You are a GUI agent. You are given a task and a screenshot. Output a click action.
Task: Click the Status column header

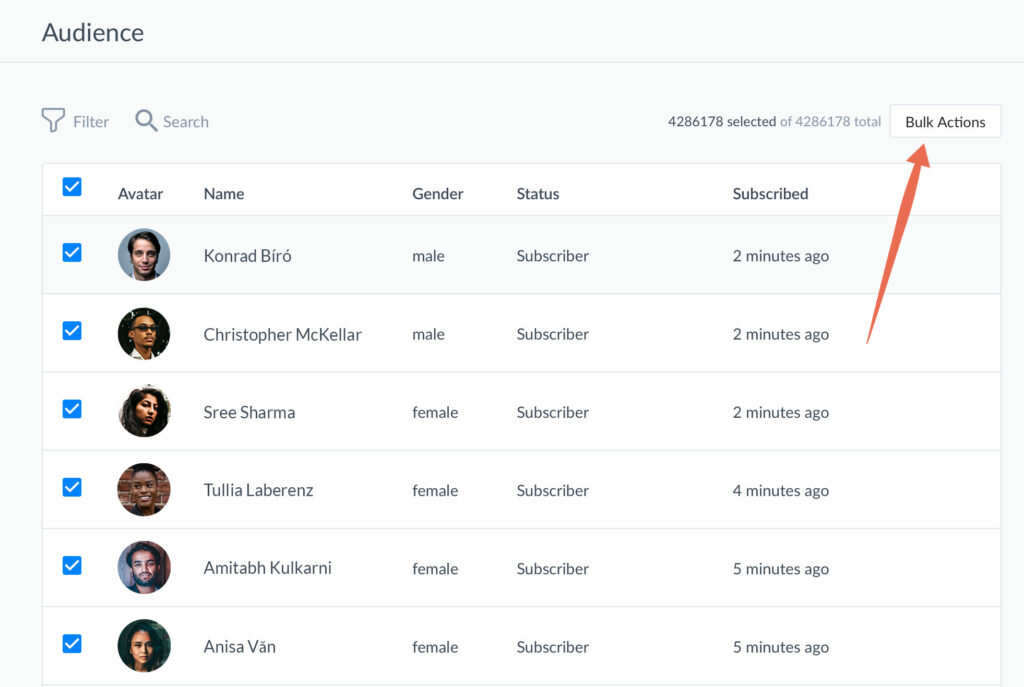537,193
